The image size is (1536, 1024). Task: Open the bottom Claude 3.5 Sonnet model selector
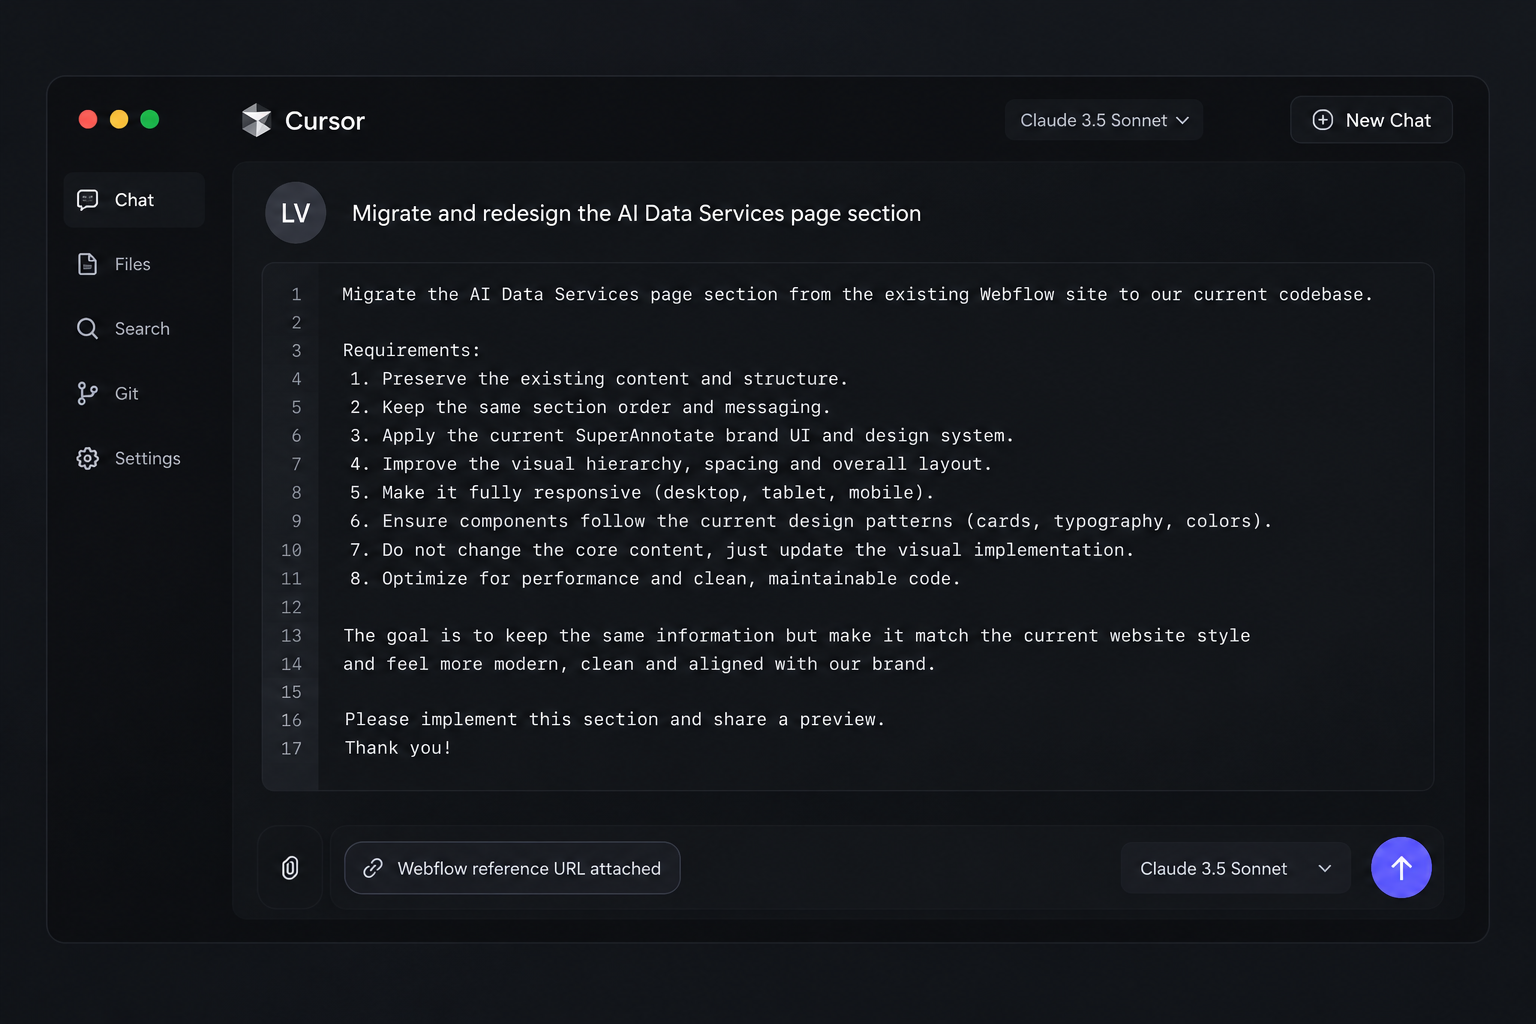pyautogui.click(x=1236, y=868)
